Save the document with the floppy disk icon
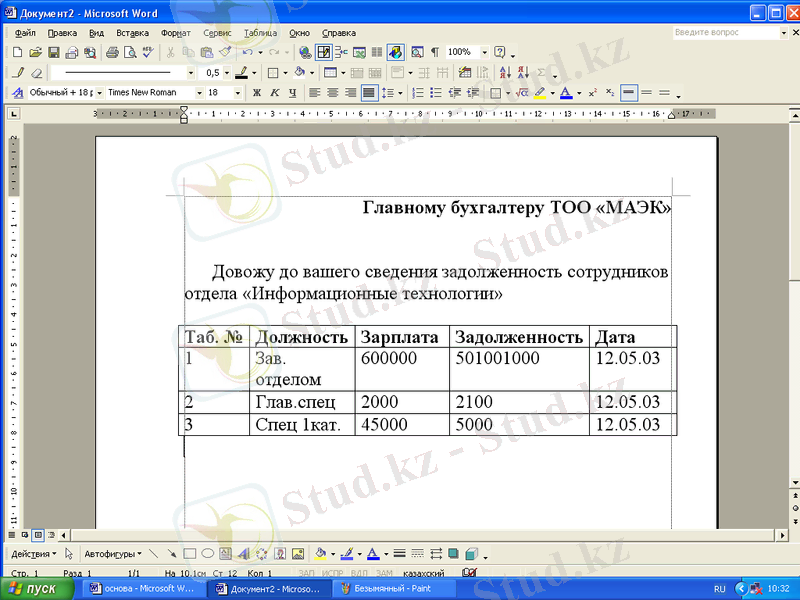The width and height of the screenshot is (800, 600). click(x=54, y=52)
